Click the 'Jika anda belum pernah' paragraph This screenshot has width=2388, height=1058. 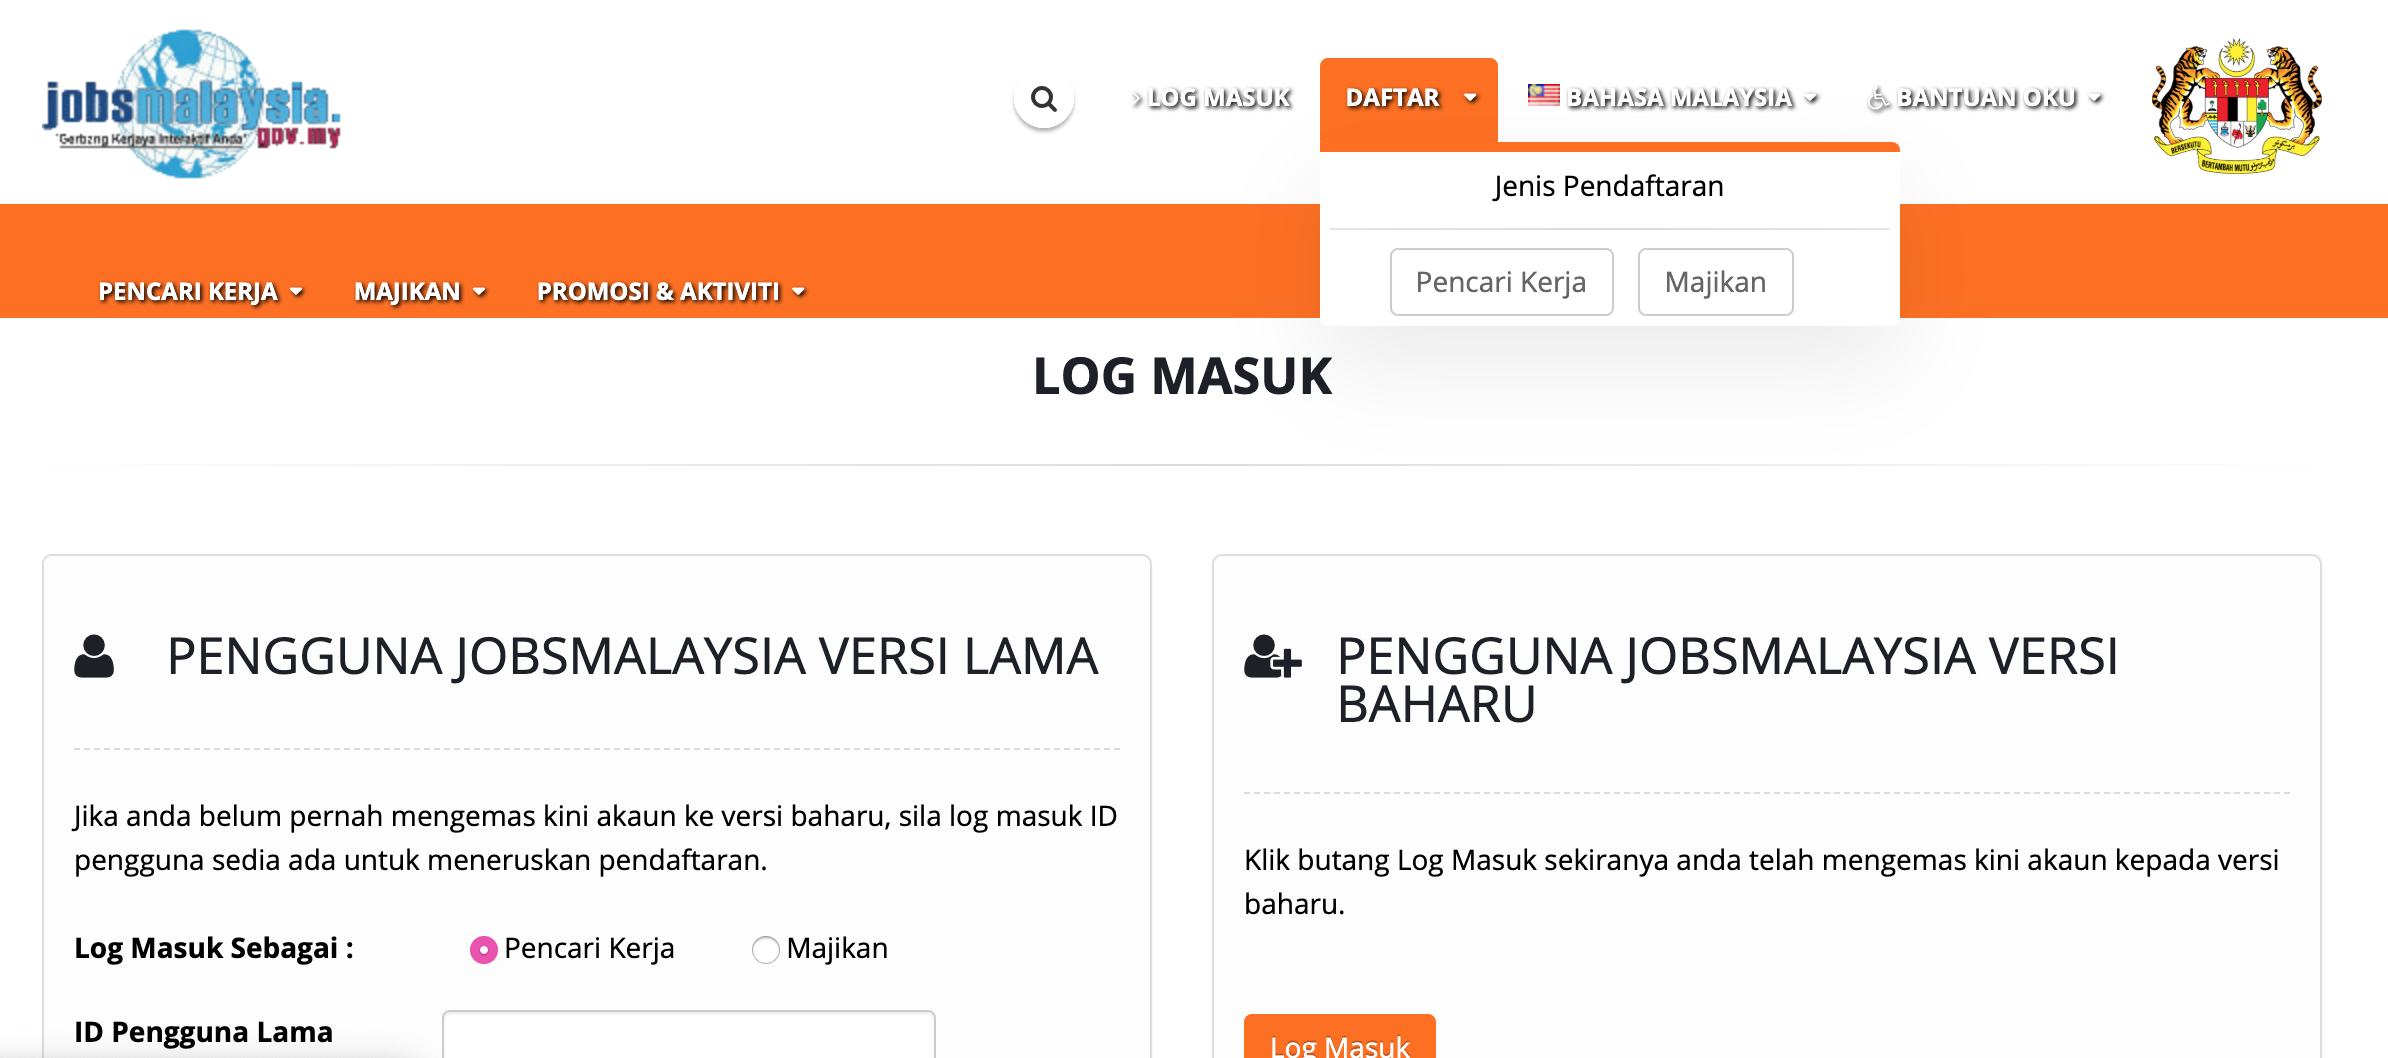click(x=595, y=838)
